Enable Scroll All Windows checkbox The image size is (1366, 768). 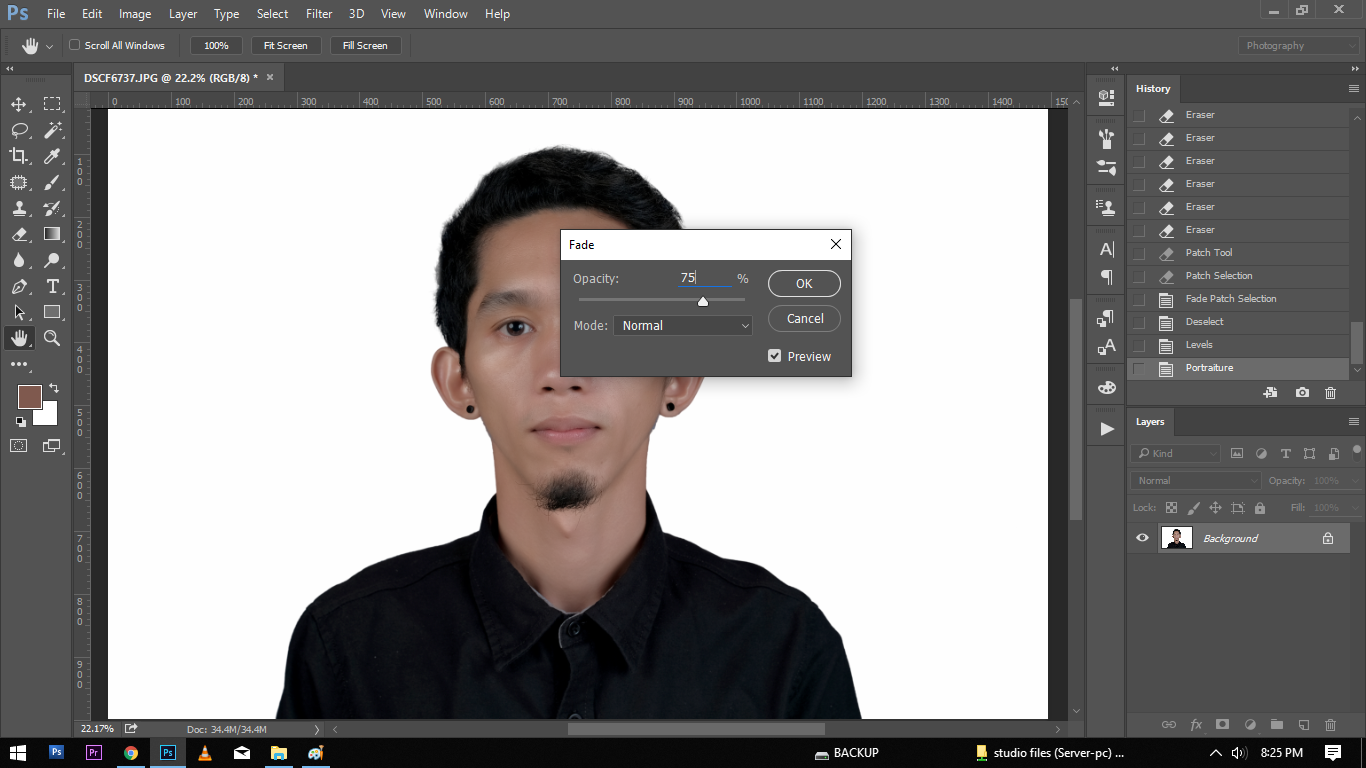(x=74, y=45)
